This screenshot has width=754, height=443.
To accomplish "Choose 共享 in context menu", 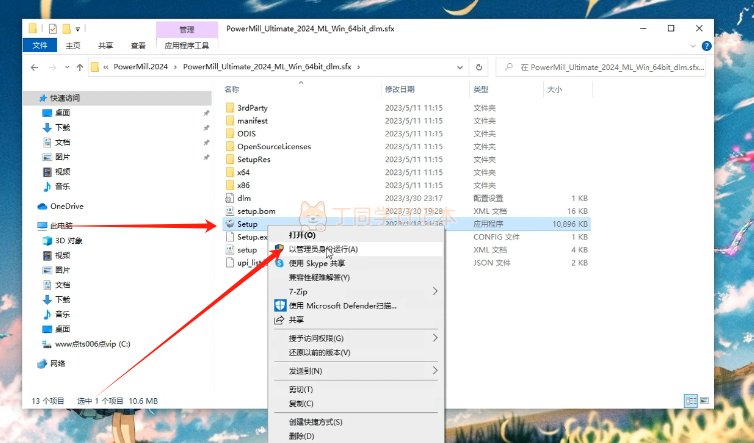I will (x=296, y=320).
